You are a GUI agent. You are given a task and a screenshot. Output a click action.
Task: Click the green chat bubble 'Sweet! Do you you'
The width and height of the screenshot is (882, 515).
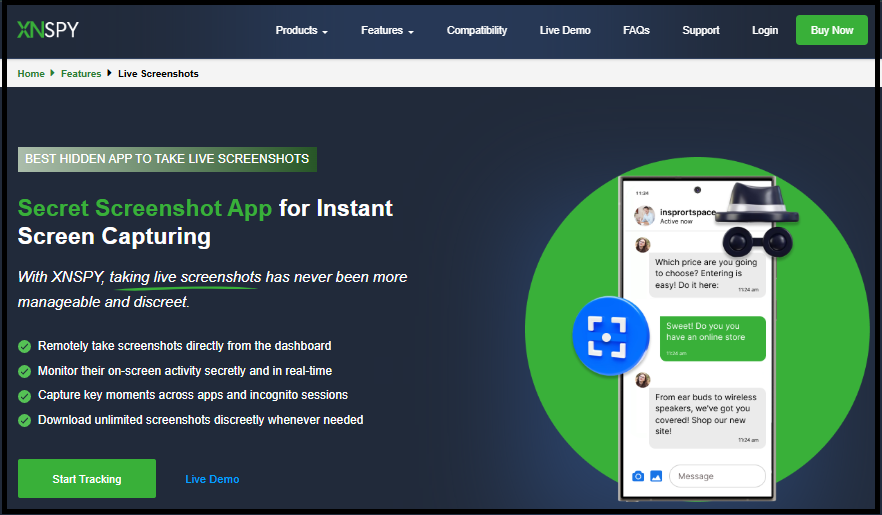(713, 338)
